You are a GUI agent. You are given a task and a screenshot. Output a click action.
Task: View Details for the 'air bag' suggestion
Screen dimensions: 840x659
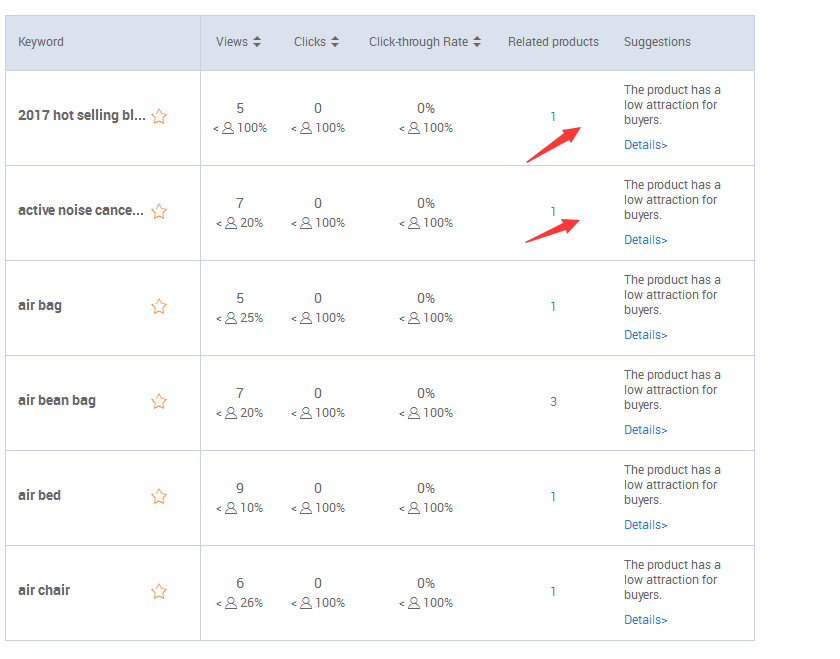coord(646,335)
